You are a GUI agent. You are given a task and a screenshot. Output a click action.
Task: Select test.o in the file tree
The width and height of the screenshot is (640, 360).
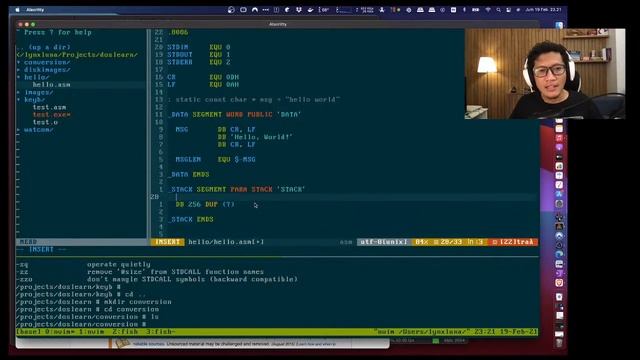coord(45,122)
